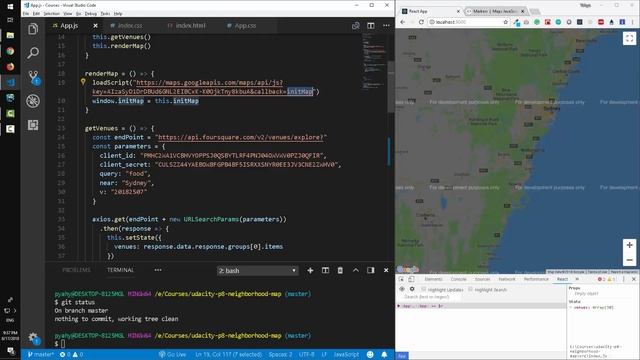Open the Console tab in DevTools
Image resolution: width=640 pixels, height=360 pixels.
click(458, 279)
